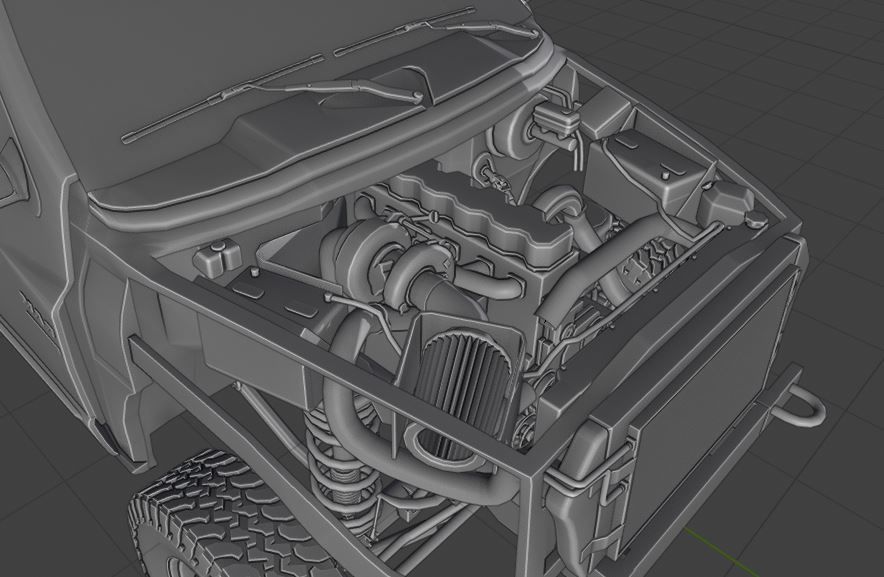884x577 pixels.
Task: Select the front fender panel of truck
Action: coord(85,316)
